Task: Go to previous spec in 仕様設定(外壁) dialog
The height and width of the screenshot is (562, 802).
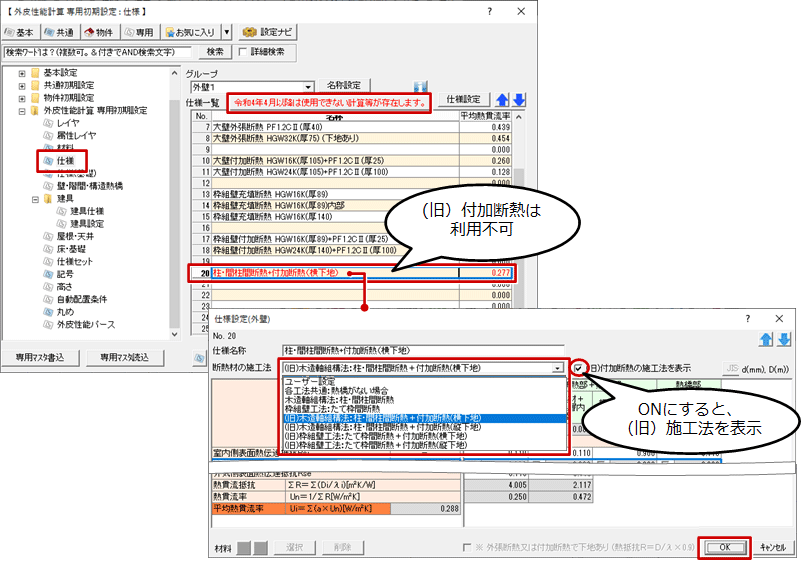Action: click(x=766, y=340)
